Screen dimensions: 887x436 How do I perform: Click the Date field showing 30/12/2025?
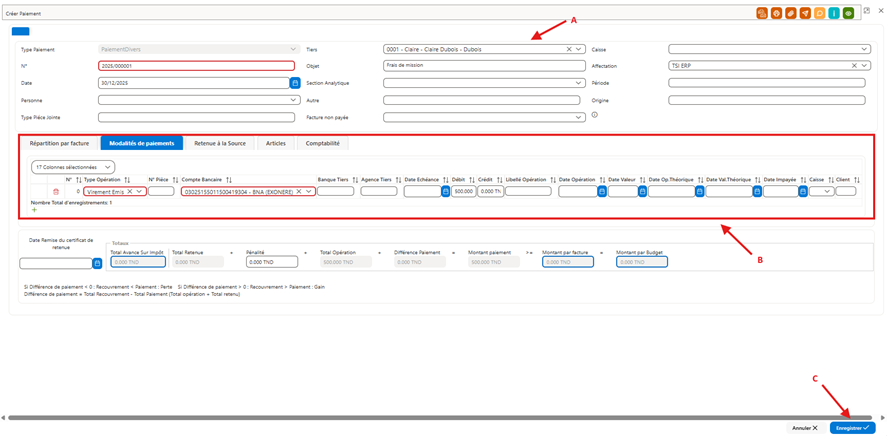pos(194,83)
